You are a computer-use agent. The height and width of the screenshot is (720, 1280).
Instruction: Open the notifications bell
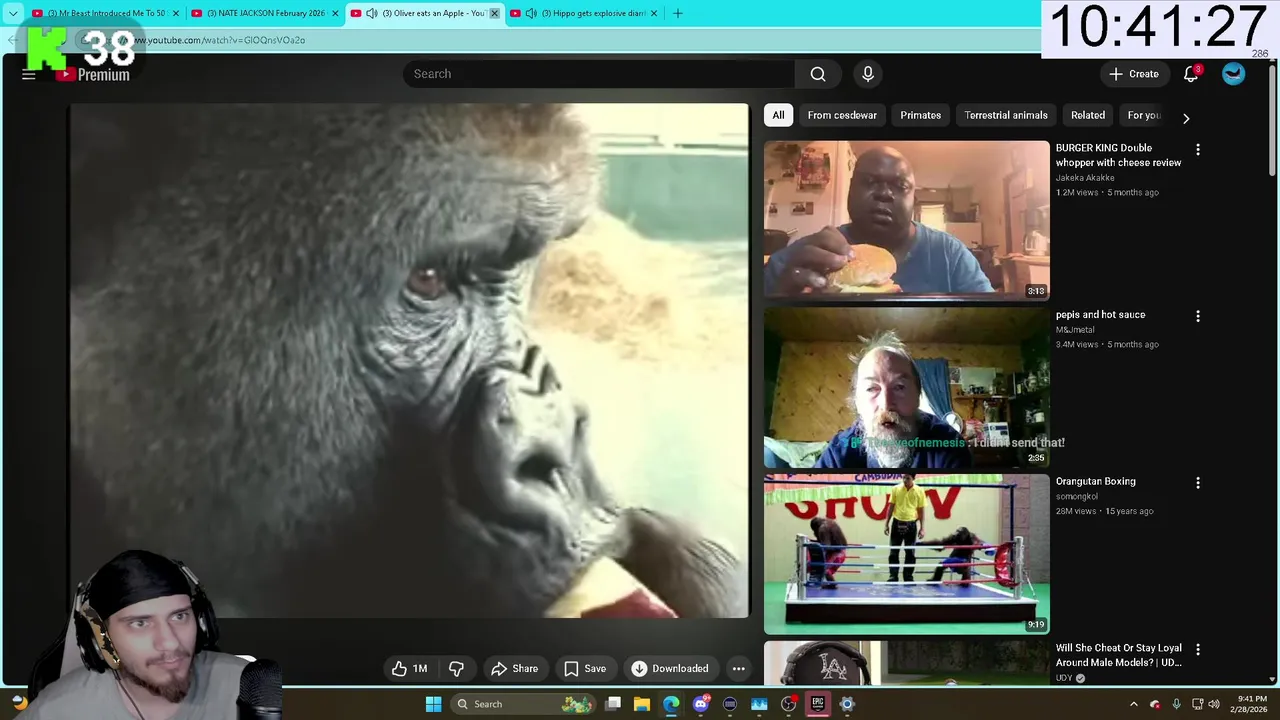[x=1191, y=74]
